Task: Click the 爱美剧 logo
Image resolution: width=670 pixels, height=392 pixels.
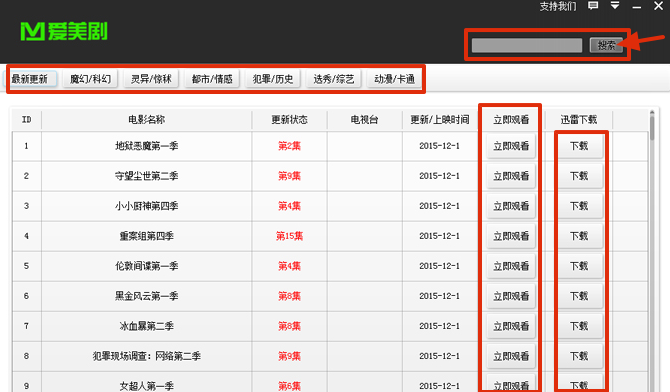Action: pos(64,32)
